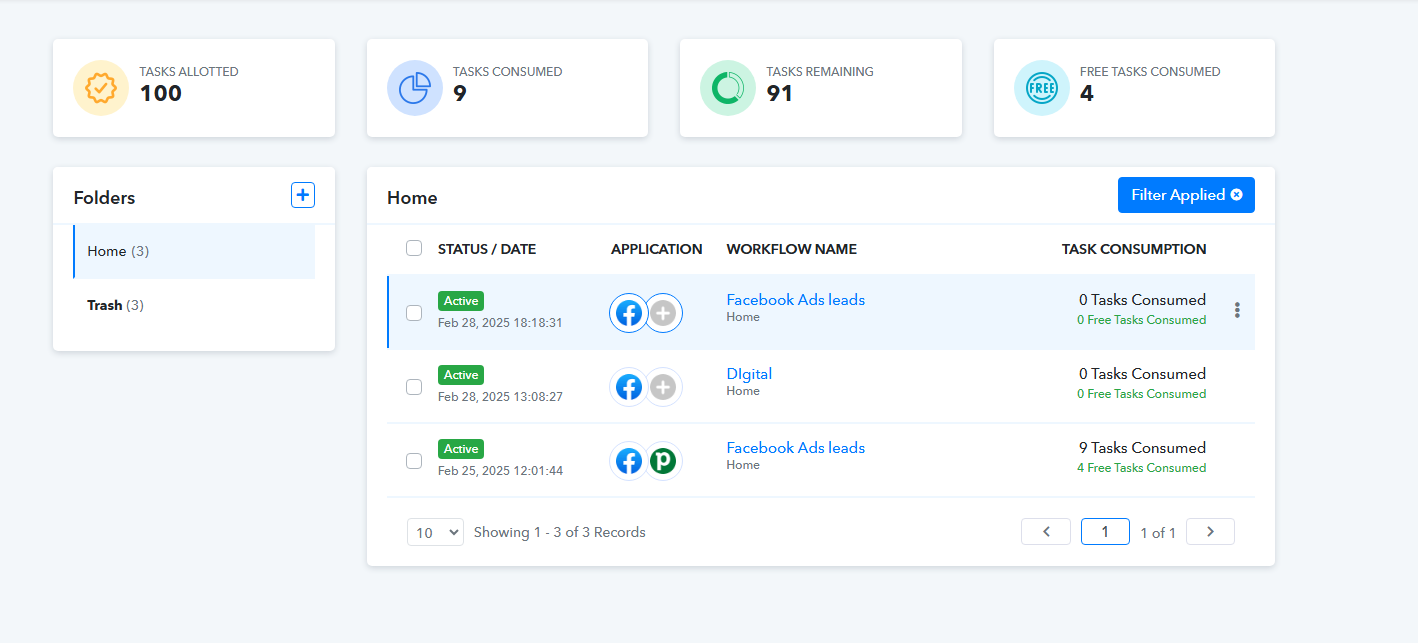Click Facebook icon in Feb 28 18:18:31 row
The height and width of the screenshot is (643, 1418).
point(629,313)
